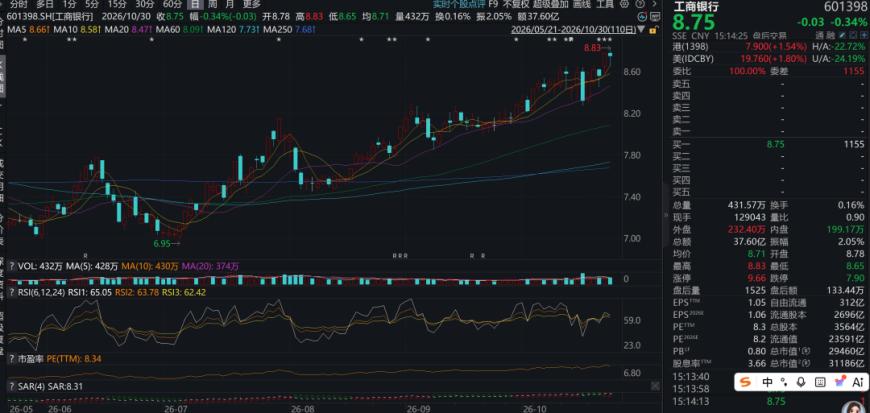Toggle the punctuation mode in the IME bar

pyautogui.click(x=784, y=382)
